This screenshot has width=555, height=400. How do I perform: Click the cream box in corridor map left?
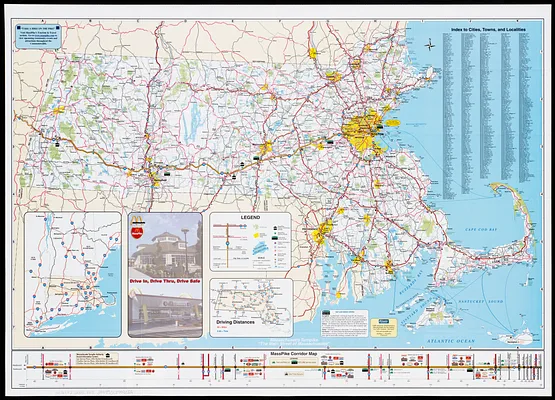[97, 359]
